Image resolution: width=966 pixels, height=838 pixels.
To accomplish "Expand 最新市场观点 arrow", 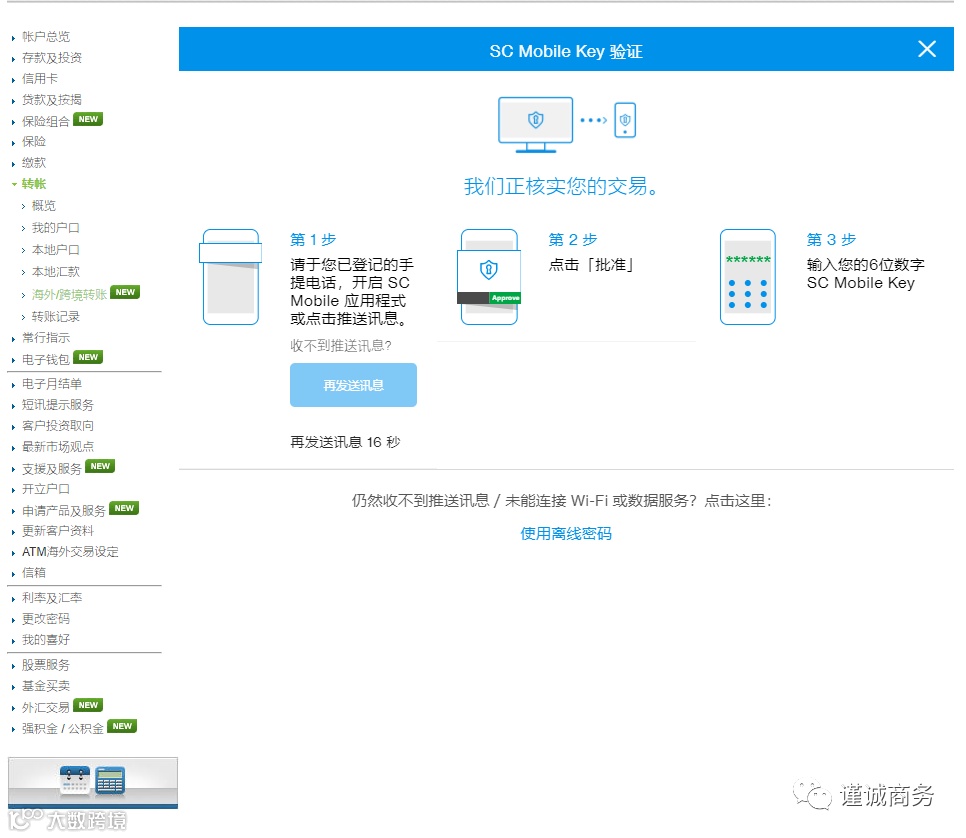I will tap(14, 448).
